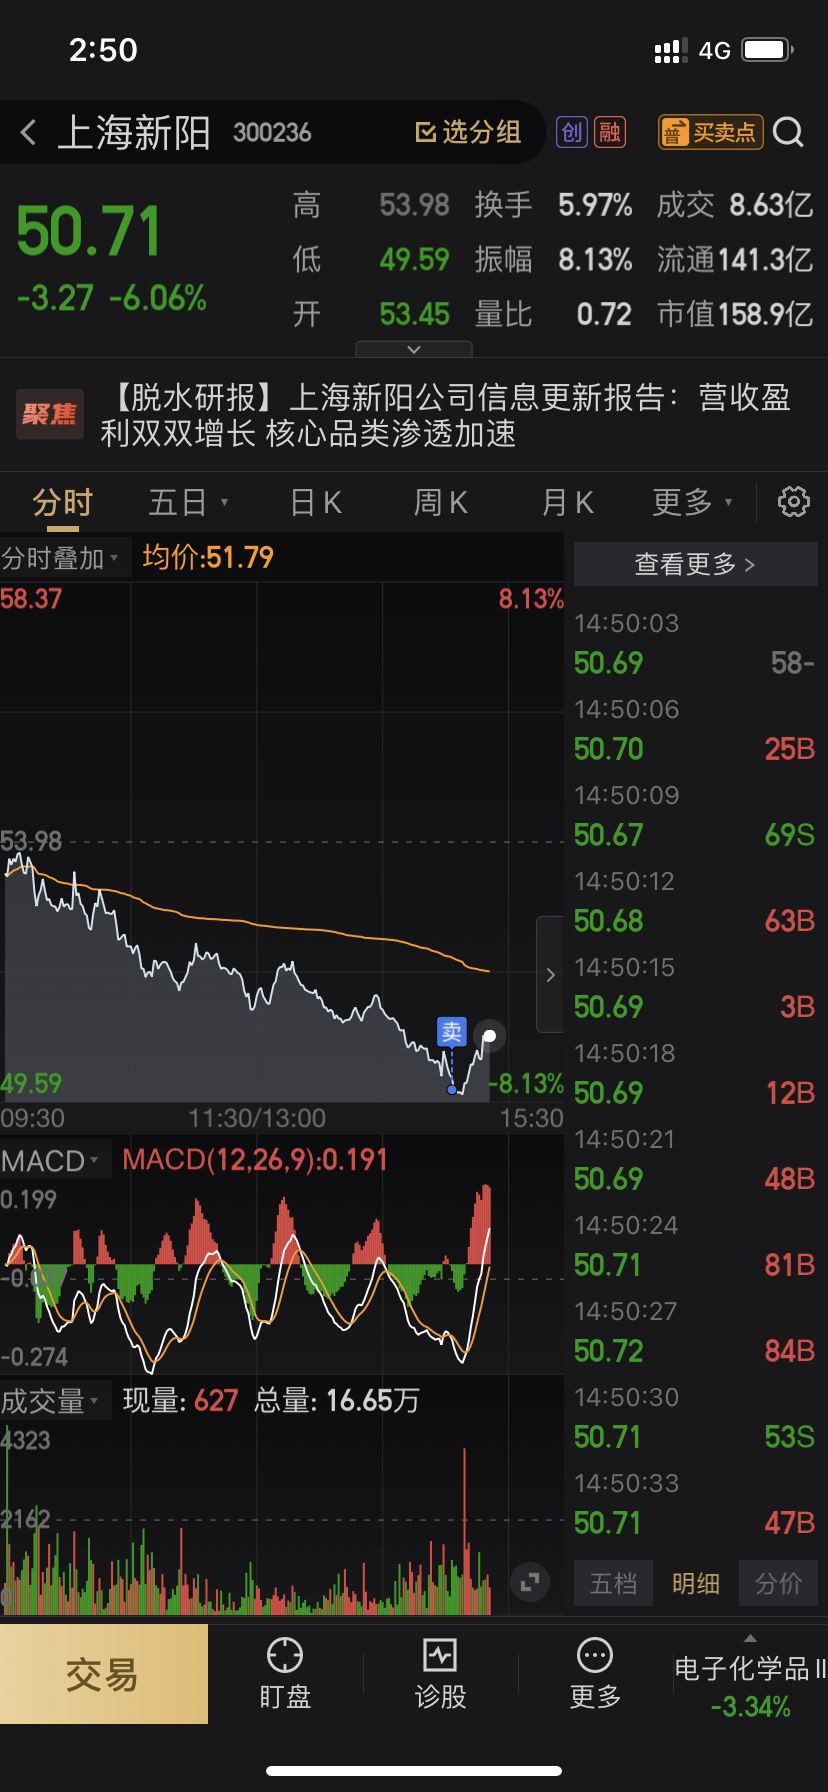Tap 查看更多 button
The width and height of the screenshot is (828, 1792).
[x=695, y=564]
